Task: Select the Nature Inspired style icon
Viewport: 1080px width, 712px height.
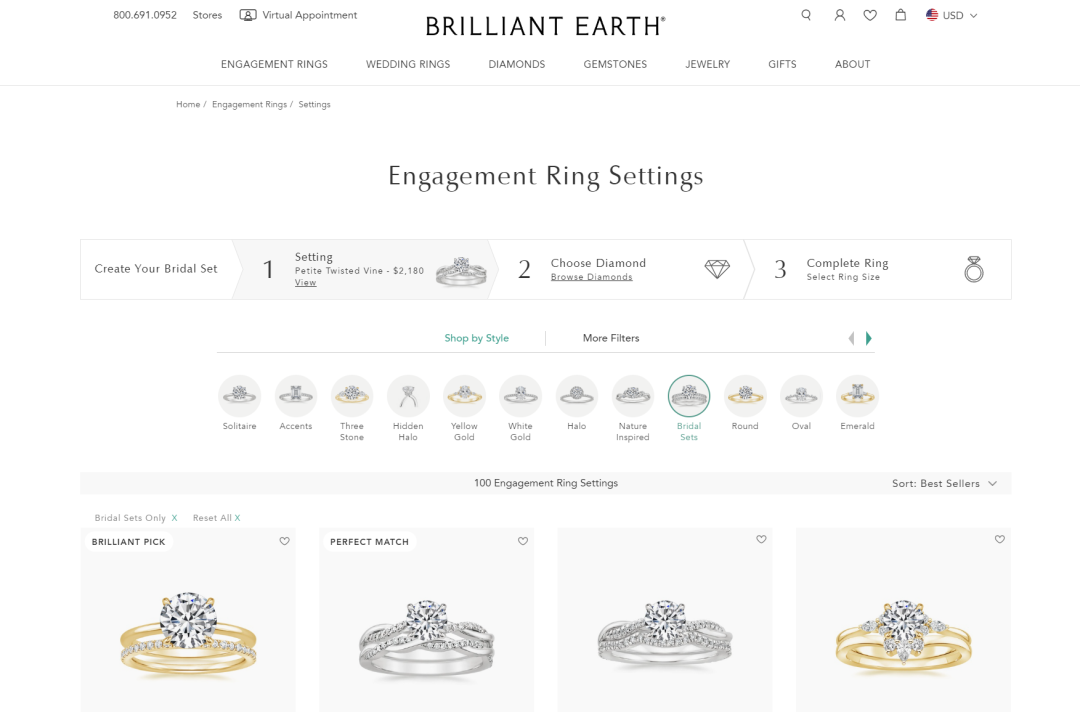Action: pyautogui.click(x=633, y=396)
